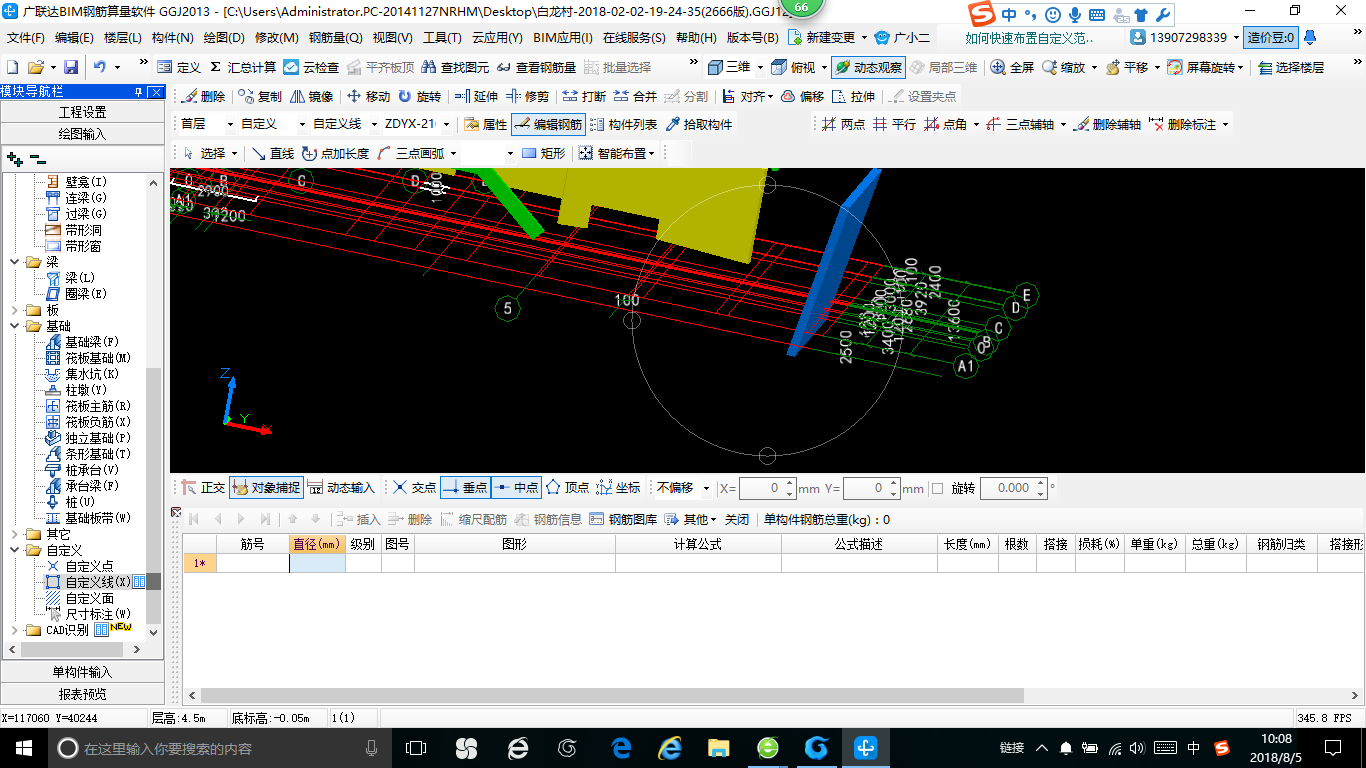Click the Undo arrow icon
1366x768 pixels.
pos(100,67)
